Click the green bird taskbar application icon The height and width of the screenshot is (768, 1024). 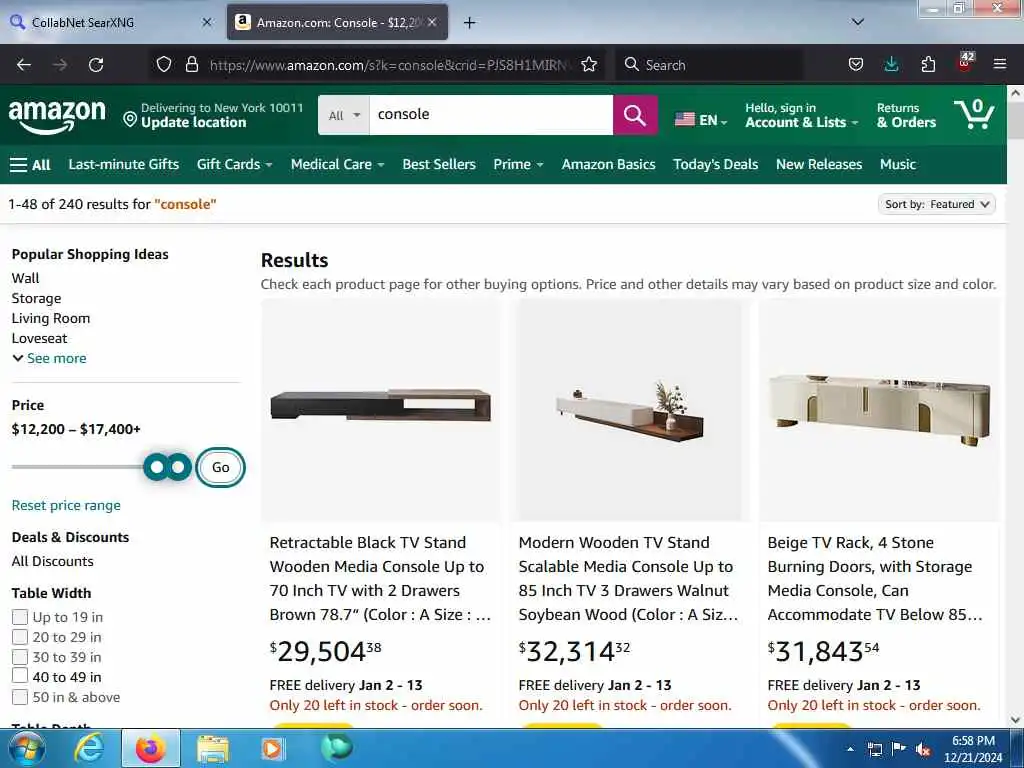tap(336, 748)
